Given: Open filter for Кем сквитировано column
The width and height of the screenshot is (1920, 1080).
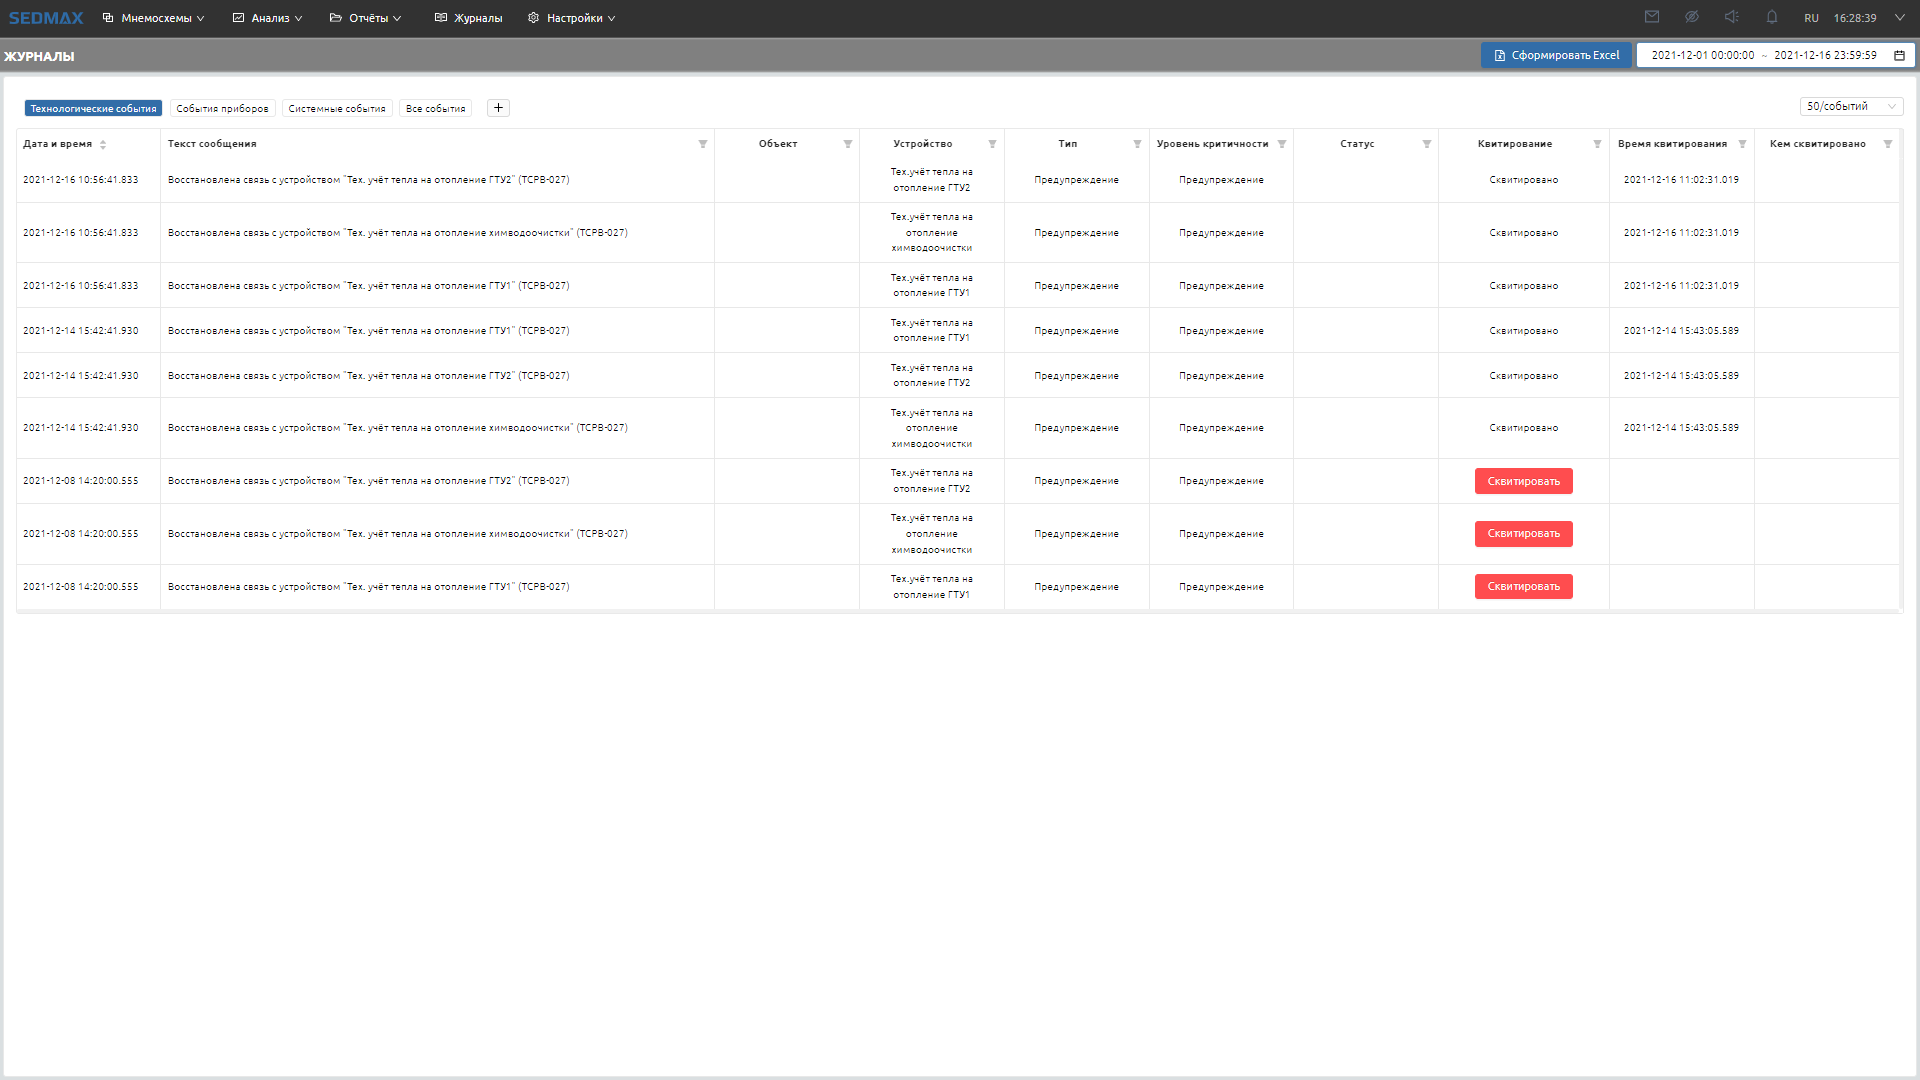Looking at the screenshot, I should tap(1888, 144).
